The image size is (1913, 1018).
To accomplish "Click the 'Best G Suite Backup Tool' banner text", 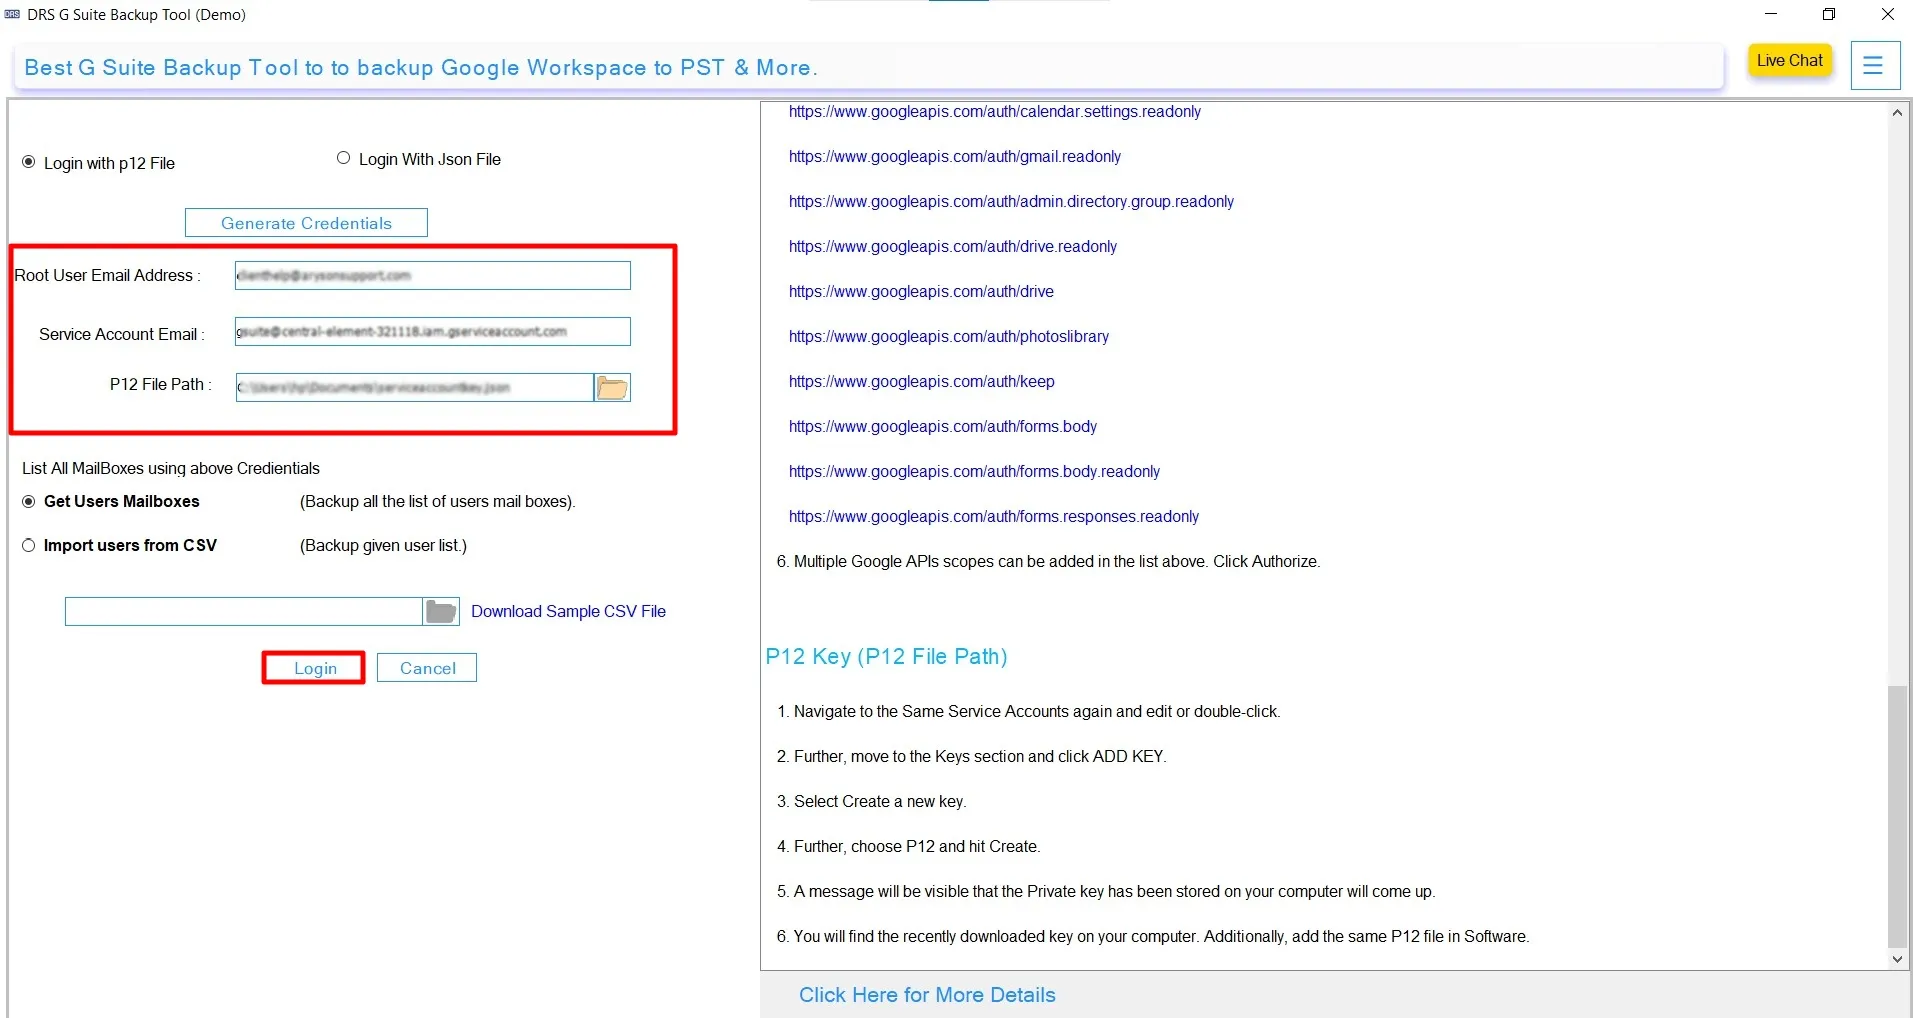I will [x=421, y=67].
